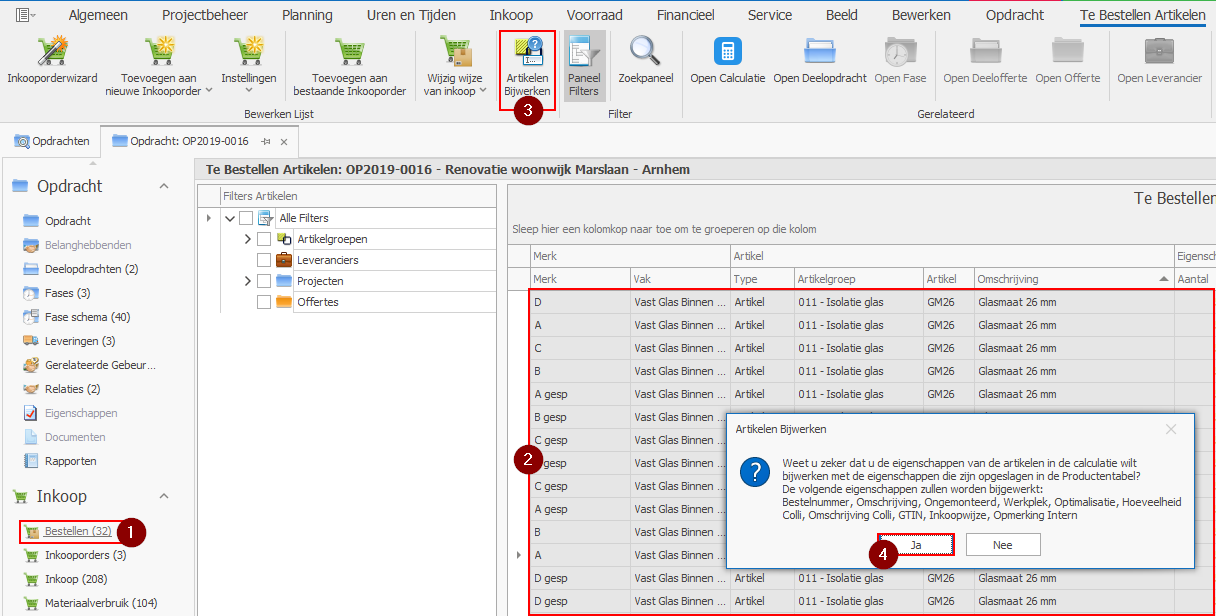Image resolution: width=1216 pixels, height=616 pixels.
Task: Click Toevoegen aan nieuwe Inkooporder icon
Action: [159, 53]
